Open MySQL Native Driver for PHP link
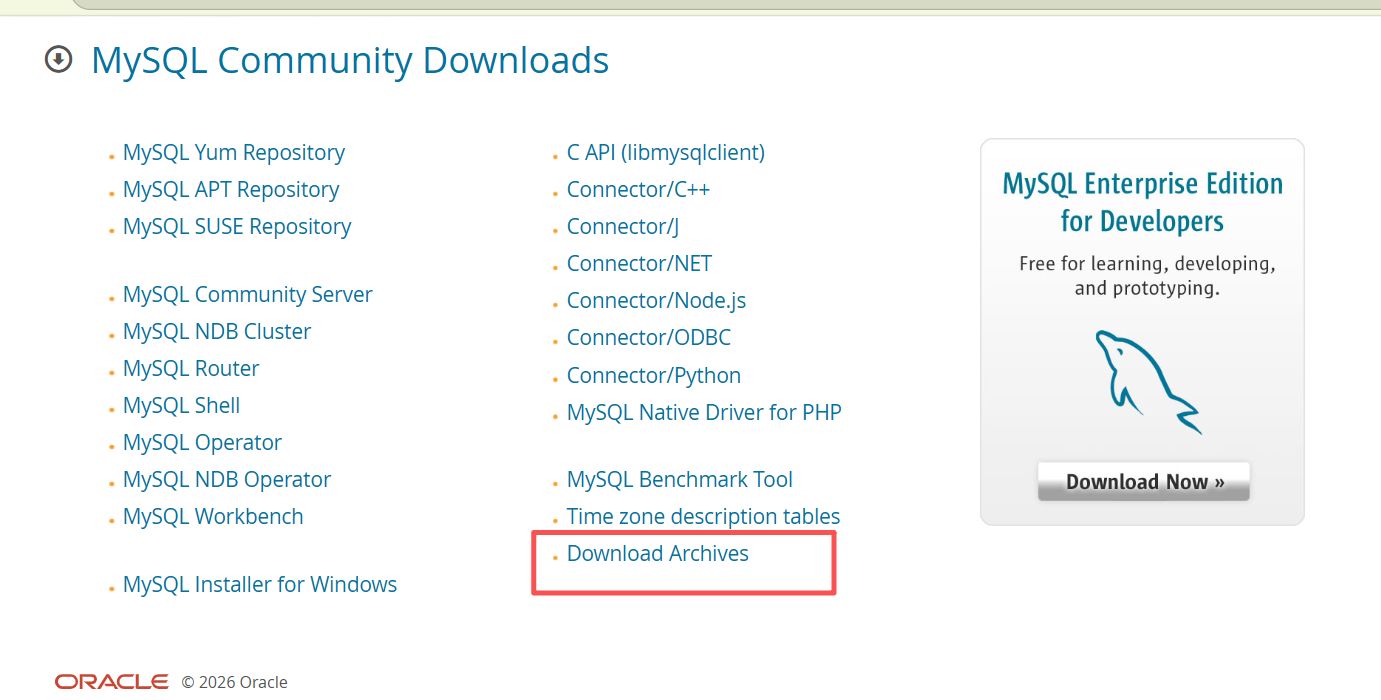The image size is (1381, 700). click(x=704, y=413)
